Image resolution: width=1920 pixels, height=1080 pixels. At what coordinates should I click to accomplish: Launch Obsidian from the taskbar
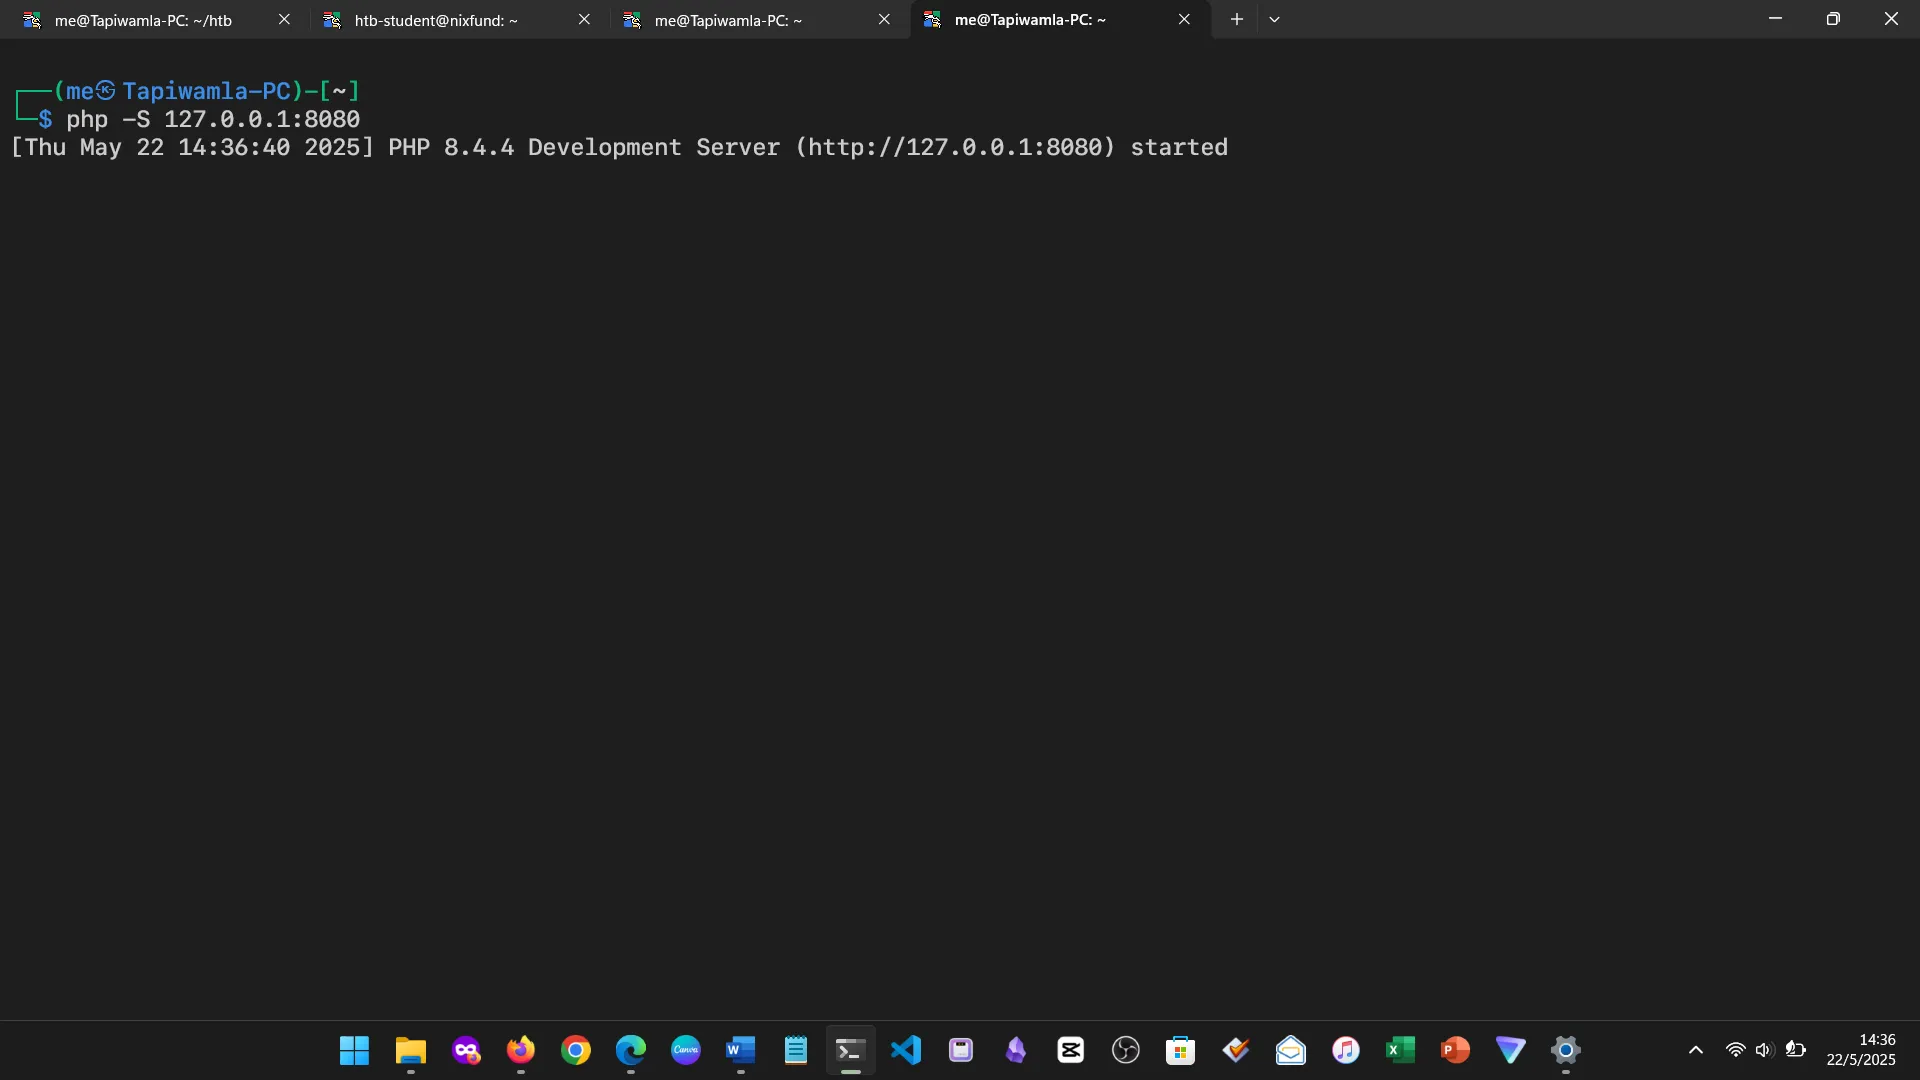[1016, 1051]
